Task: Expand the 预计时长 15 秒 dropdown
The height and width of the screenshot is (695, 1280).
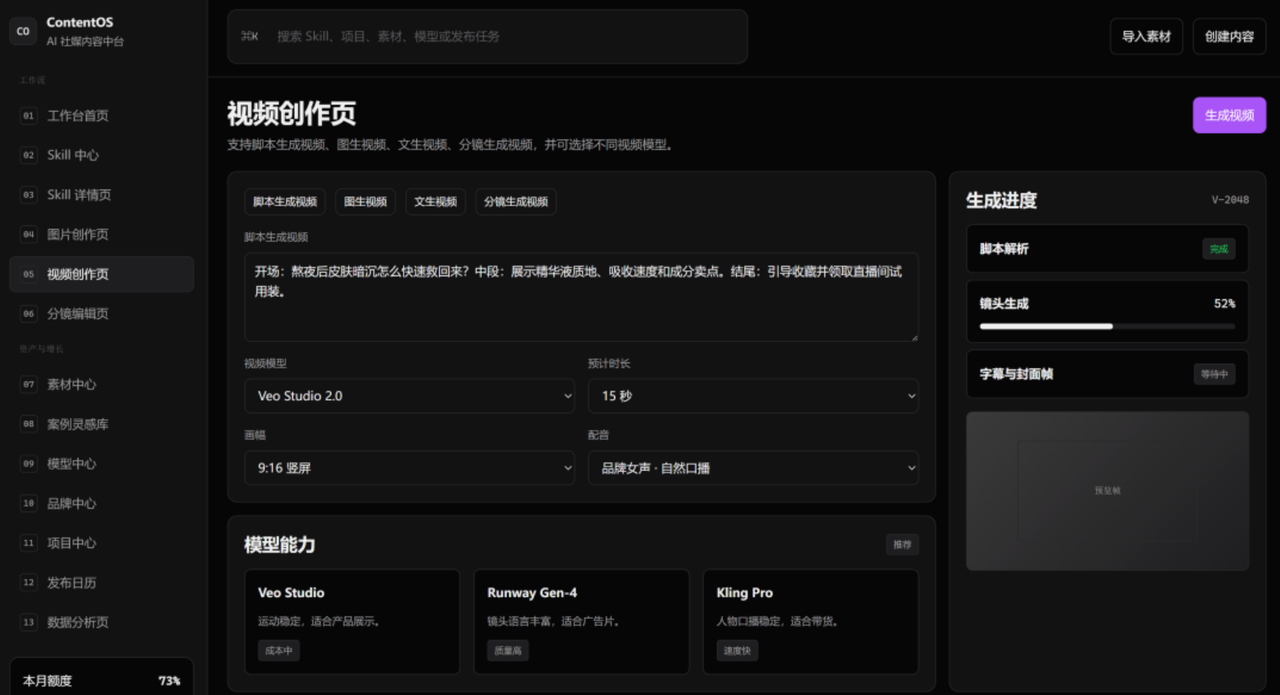Action: [753, 396]
